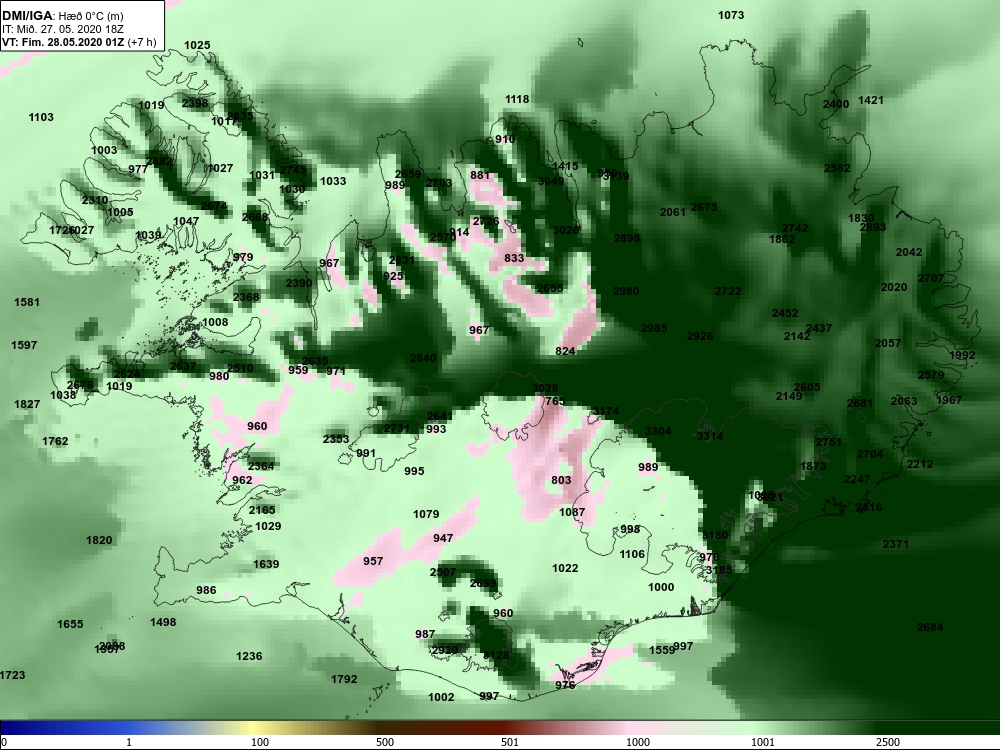This screenshot has height=750, width=1000.
Task: Click the map value '1008'
Action: click(x=215, y=323)
